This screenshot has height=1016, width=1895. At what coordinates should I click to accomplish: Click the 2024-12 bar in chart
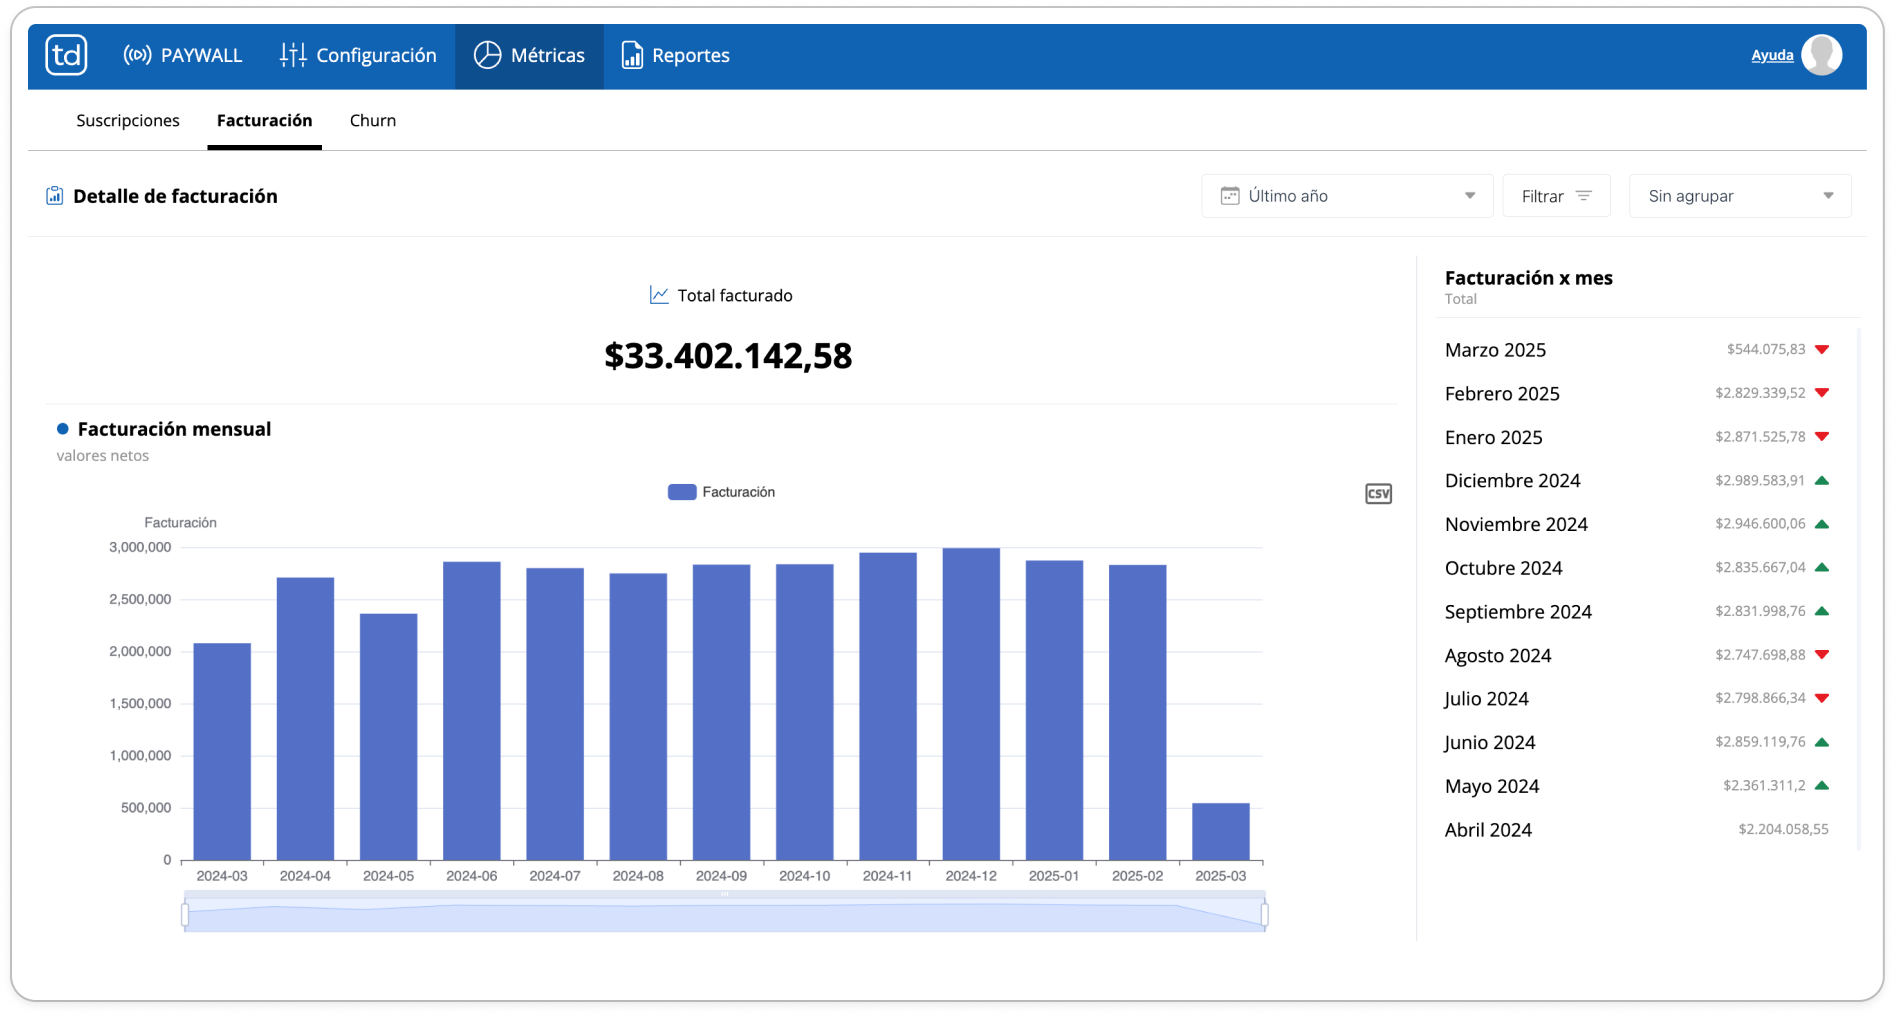click(971, 704)
